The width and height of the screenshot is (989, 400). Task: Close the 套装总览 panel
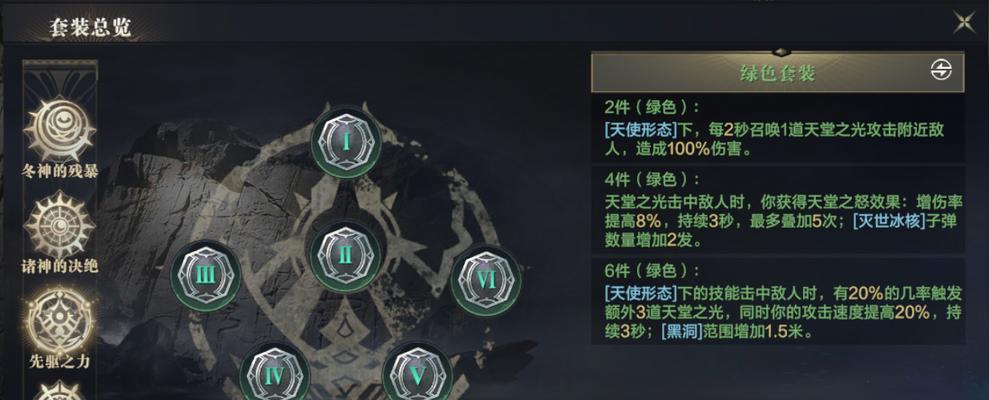click(x=964, y=23)
